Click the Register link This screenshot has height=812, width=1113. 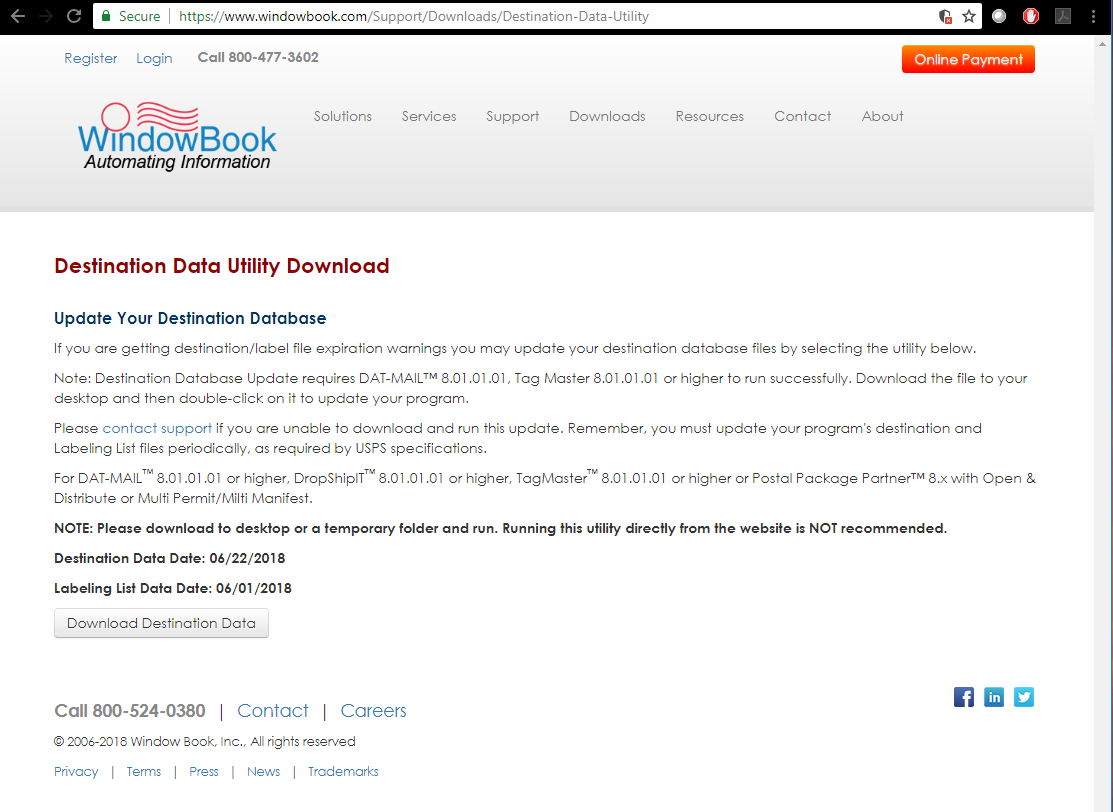coord(90,58)
